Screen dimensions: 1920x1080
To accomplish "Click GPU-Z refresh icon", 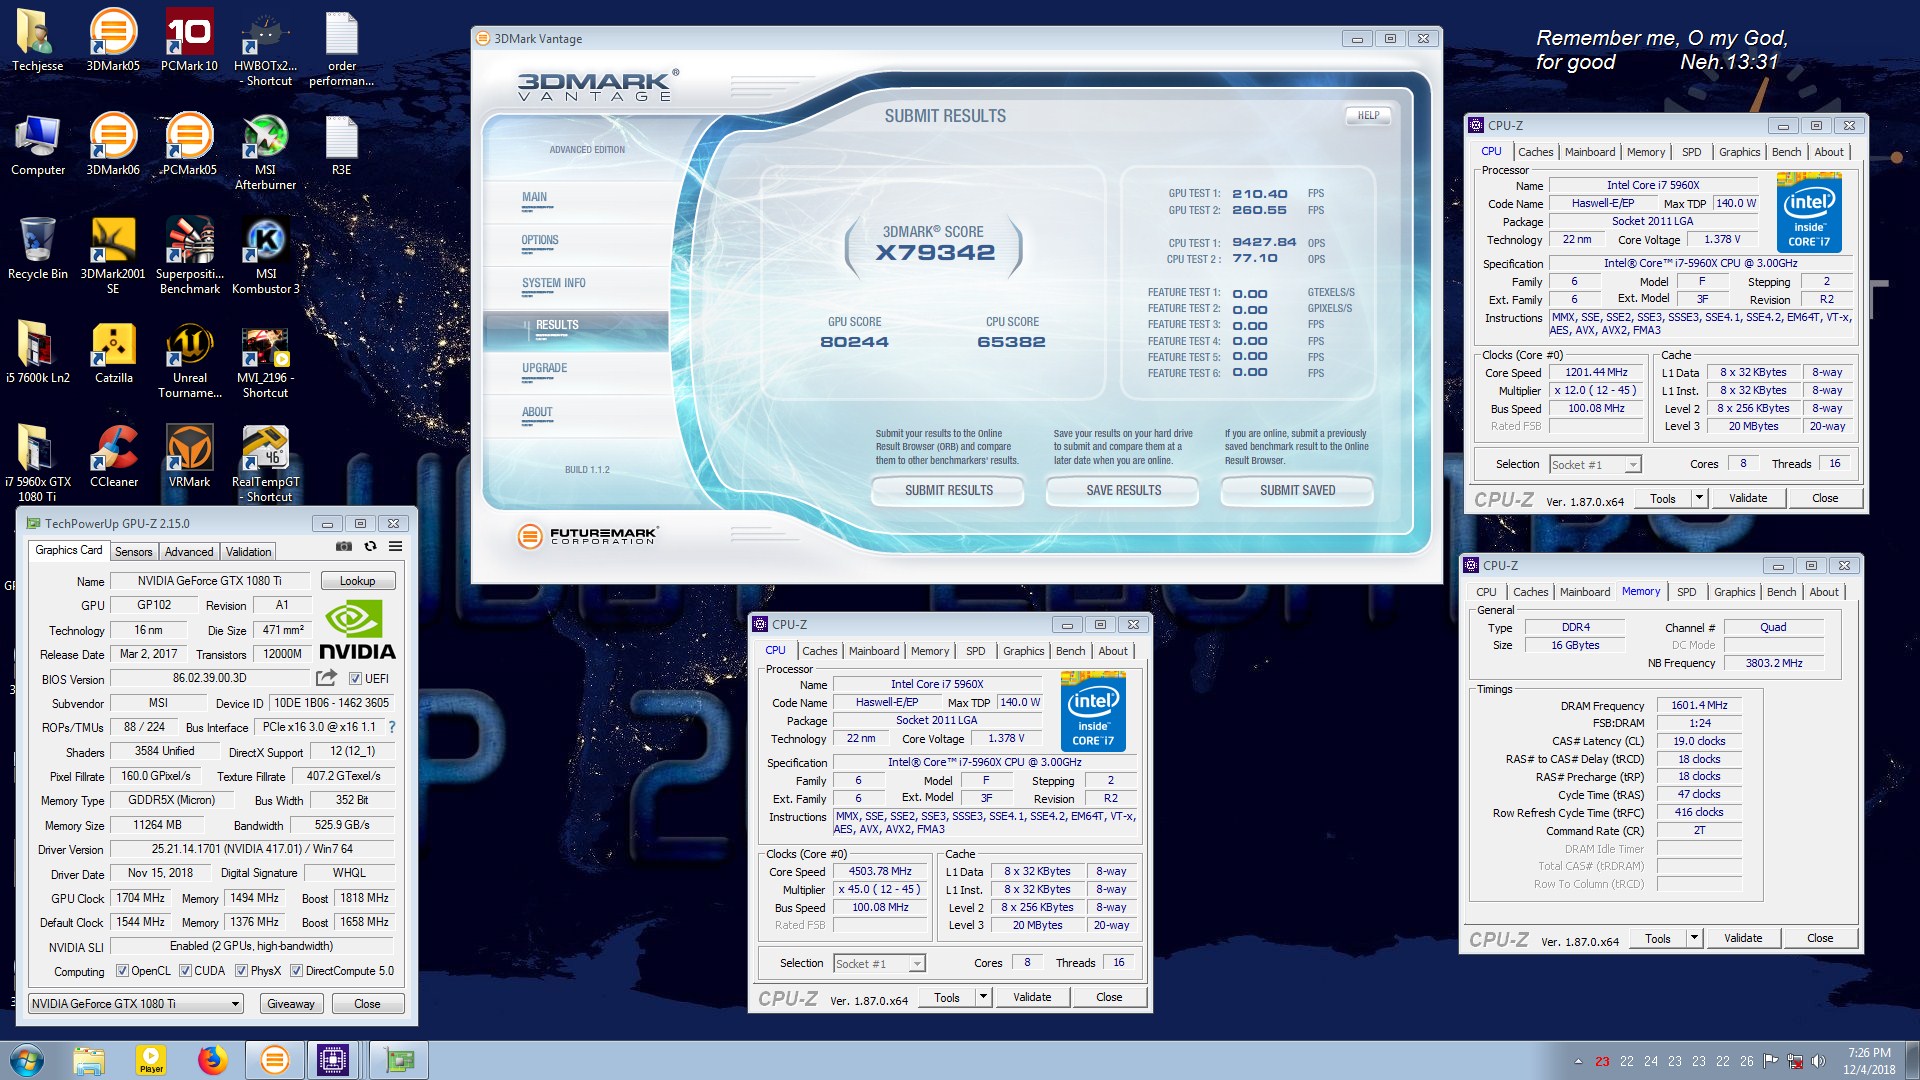I will coord(370,547).
